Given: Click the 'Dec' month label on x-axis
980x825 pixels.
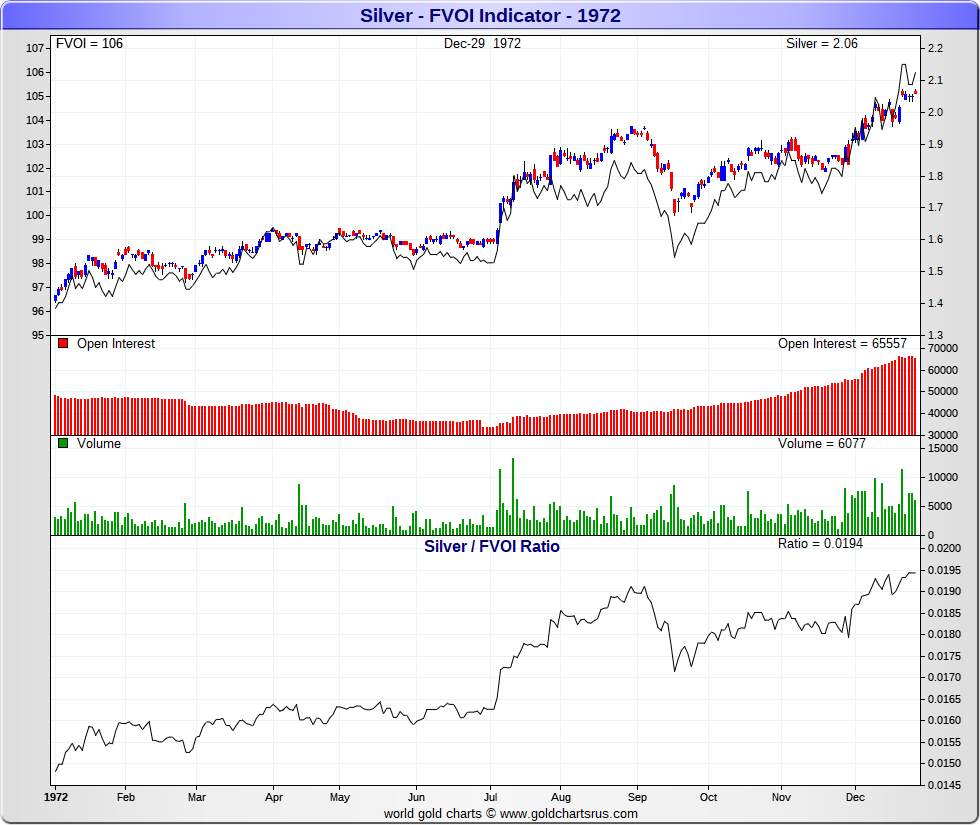Looking at the screenshot, I should (x=855, y=798).
